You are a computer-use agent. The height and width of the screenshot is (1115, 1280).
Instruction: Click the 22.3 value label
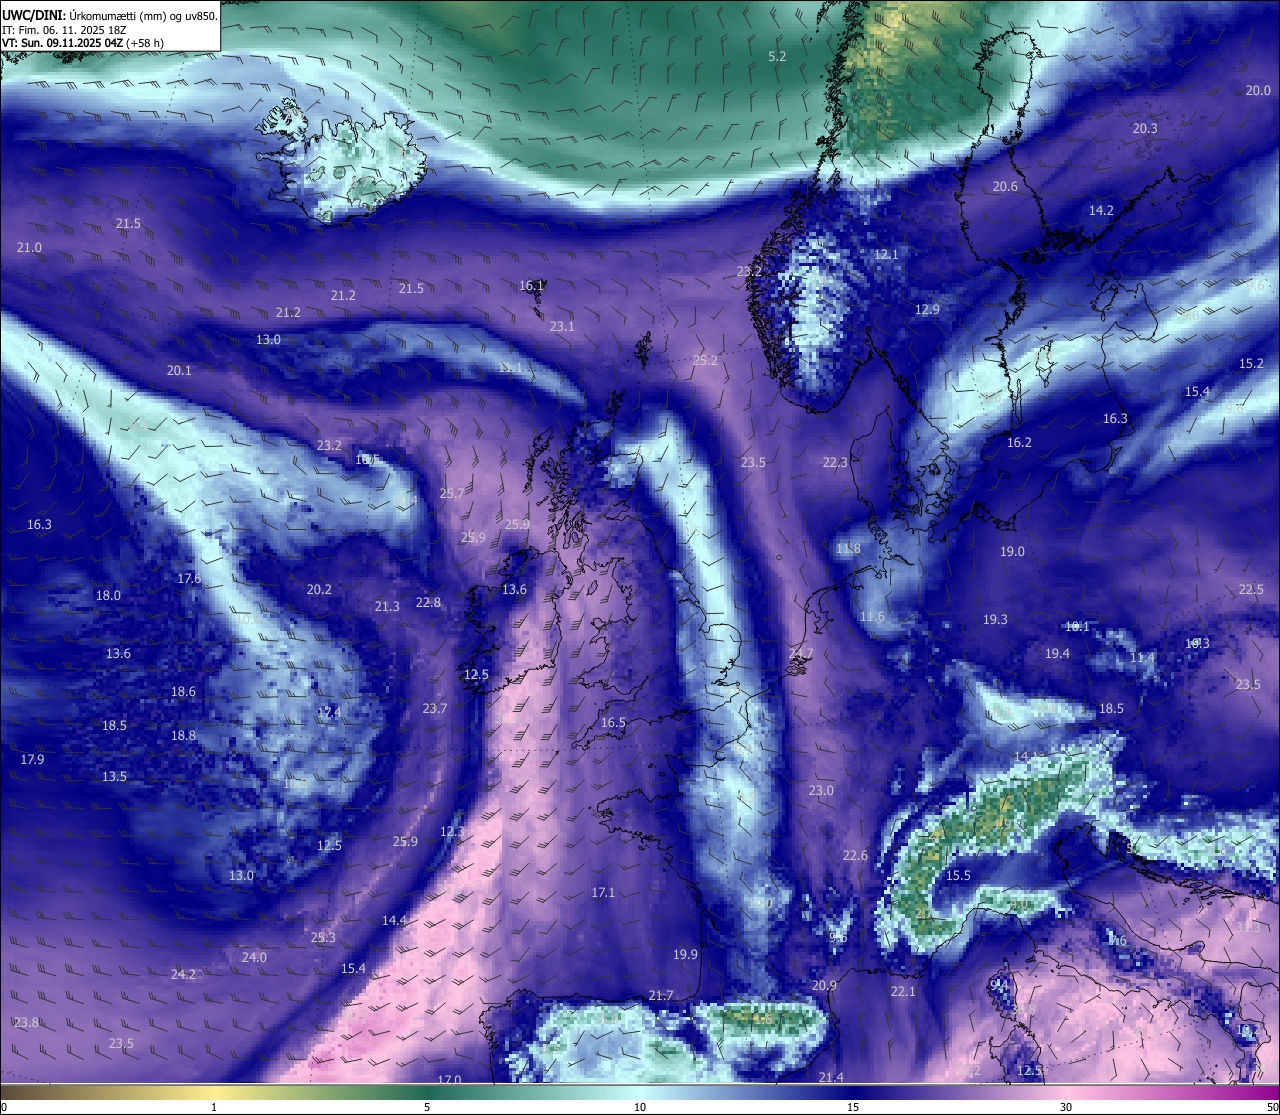pos(835,463)
